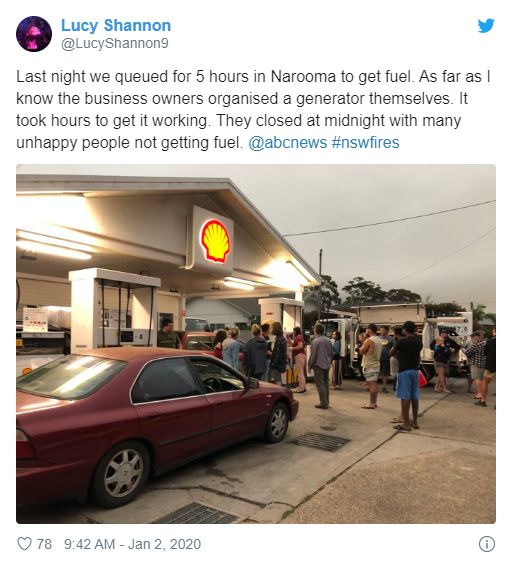The height and width of the screenshot is (563, 509).
Task: Open the @LucyShannon9 handle link
Action: [115, 43]
